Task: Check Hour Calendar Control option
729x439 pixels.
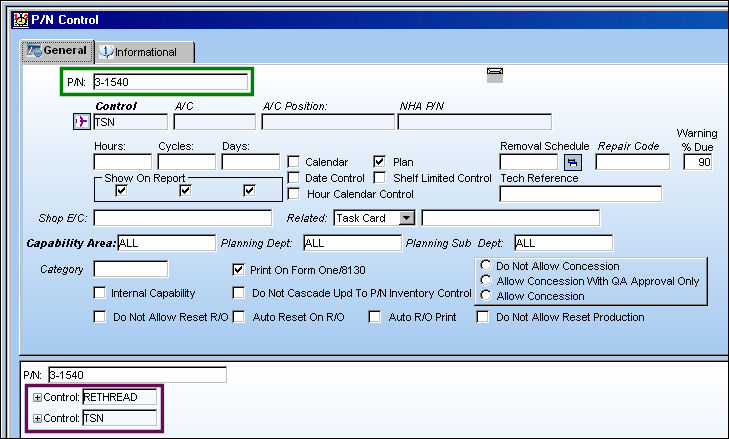Action: [293, 193]
